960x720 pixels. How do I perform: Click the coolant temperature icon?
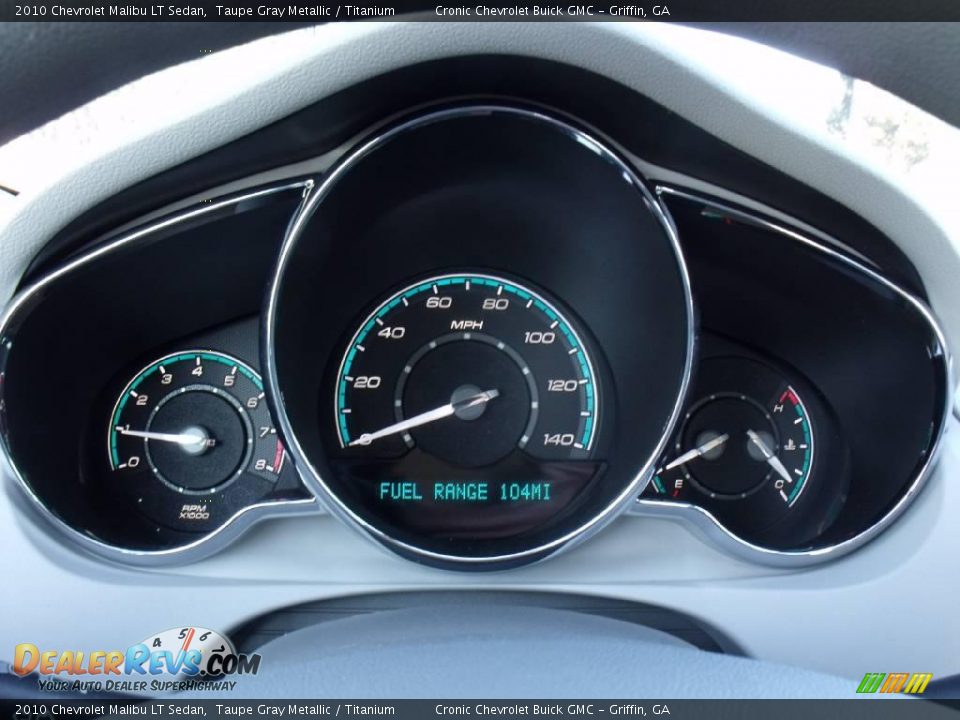coord(790,444)
